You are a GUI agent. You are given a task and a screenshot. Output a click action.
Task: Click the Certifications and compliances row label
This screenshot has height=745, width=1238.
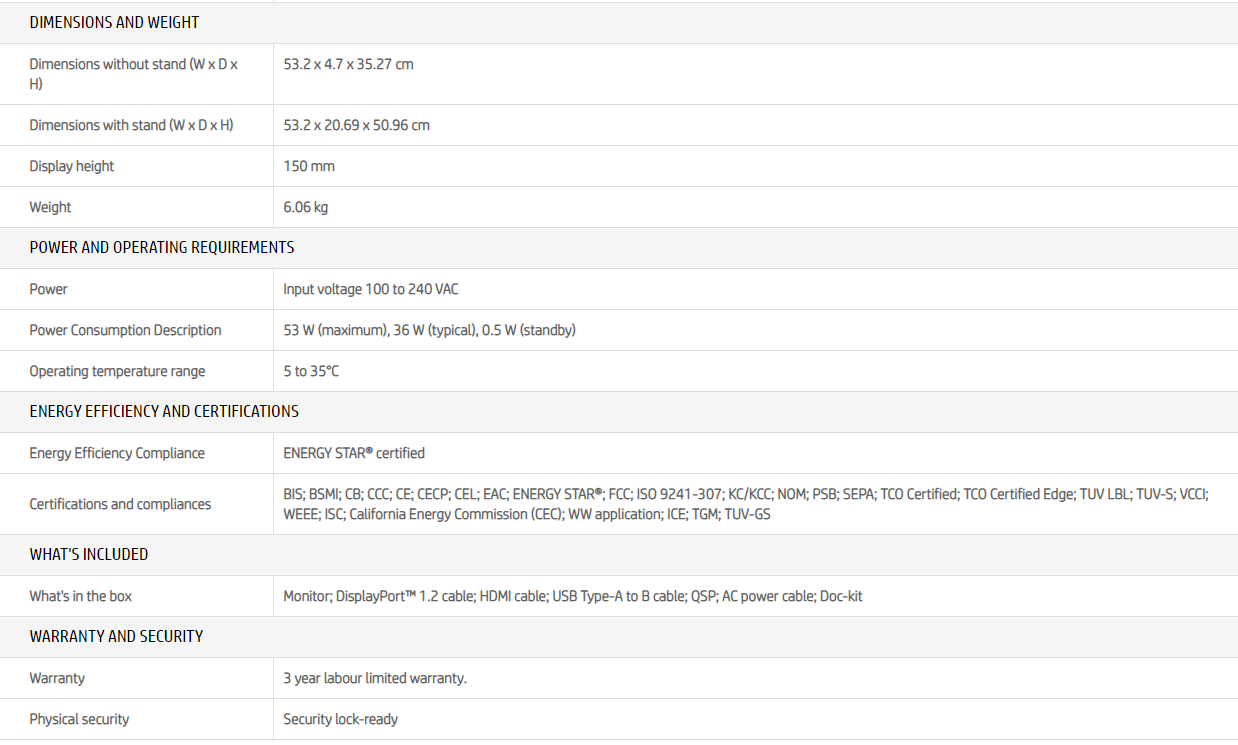120,504
